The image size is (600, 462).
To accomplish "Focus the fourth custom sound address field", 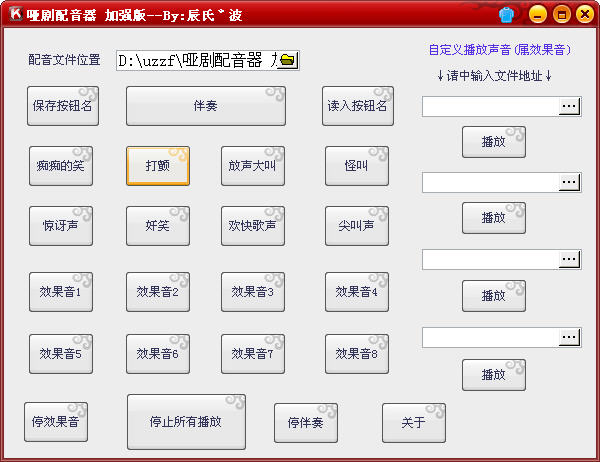I will [491, 338].
